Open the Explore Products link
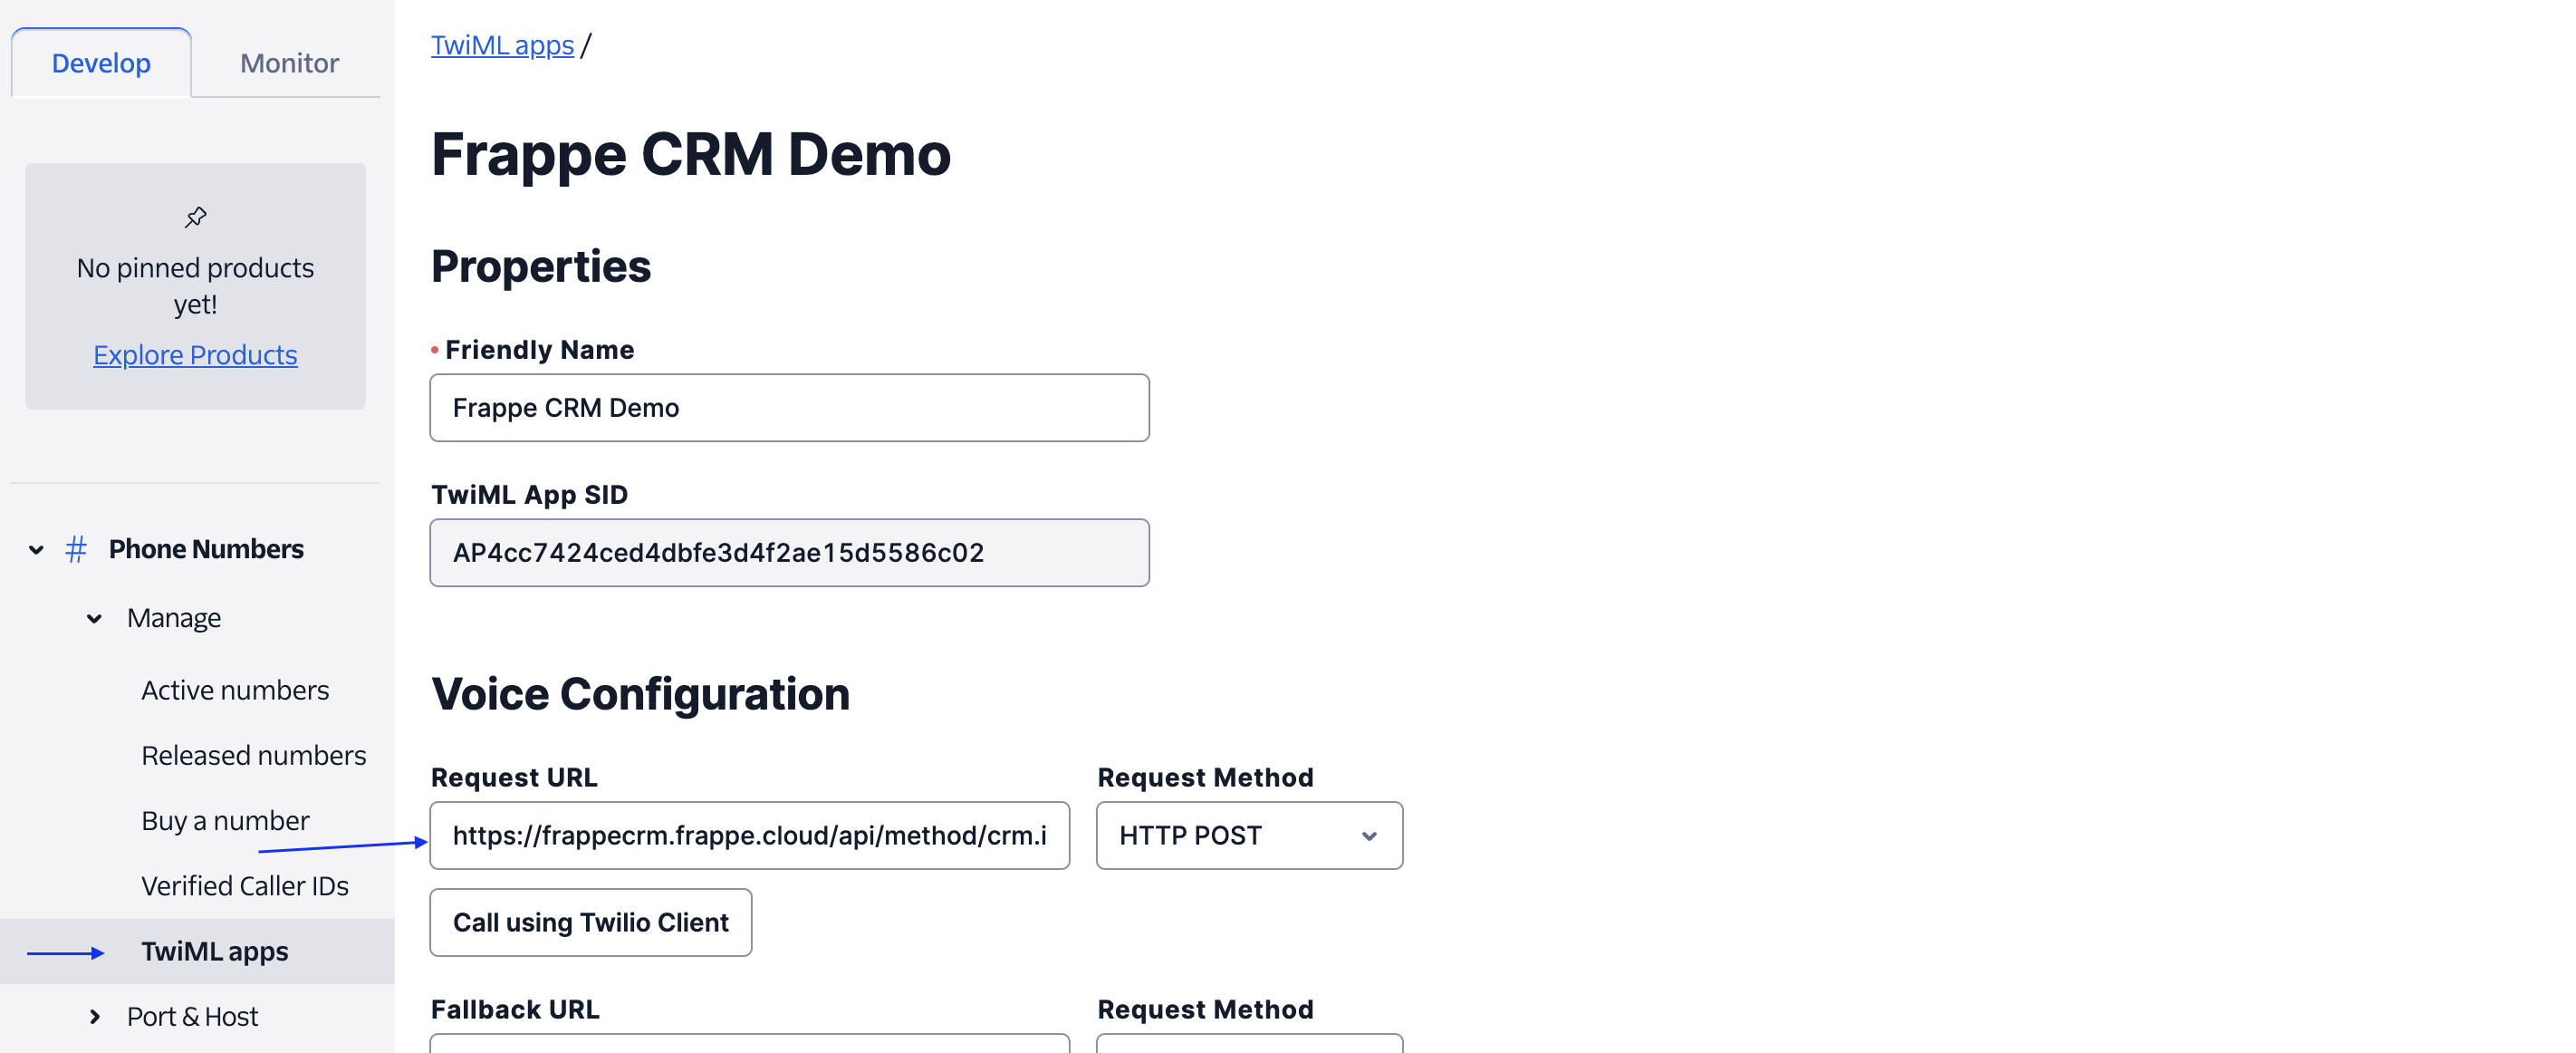2576x1053 pixels. (195, 355)
